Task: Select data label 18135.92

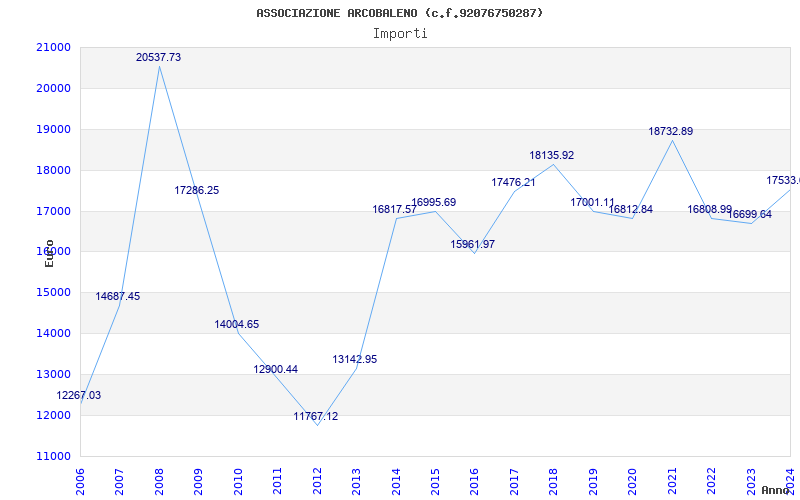Action: coord(552,155)
